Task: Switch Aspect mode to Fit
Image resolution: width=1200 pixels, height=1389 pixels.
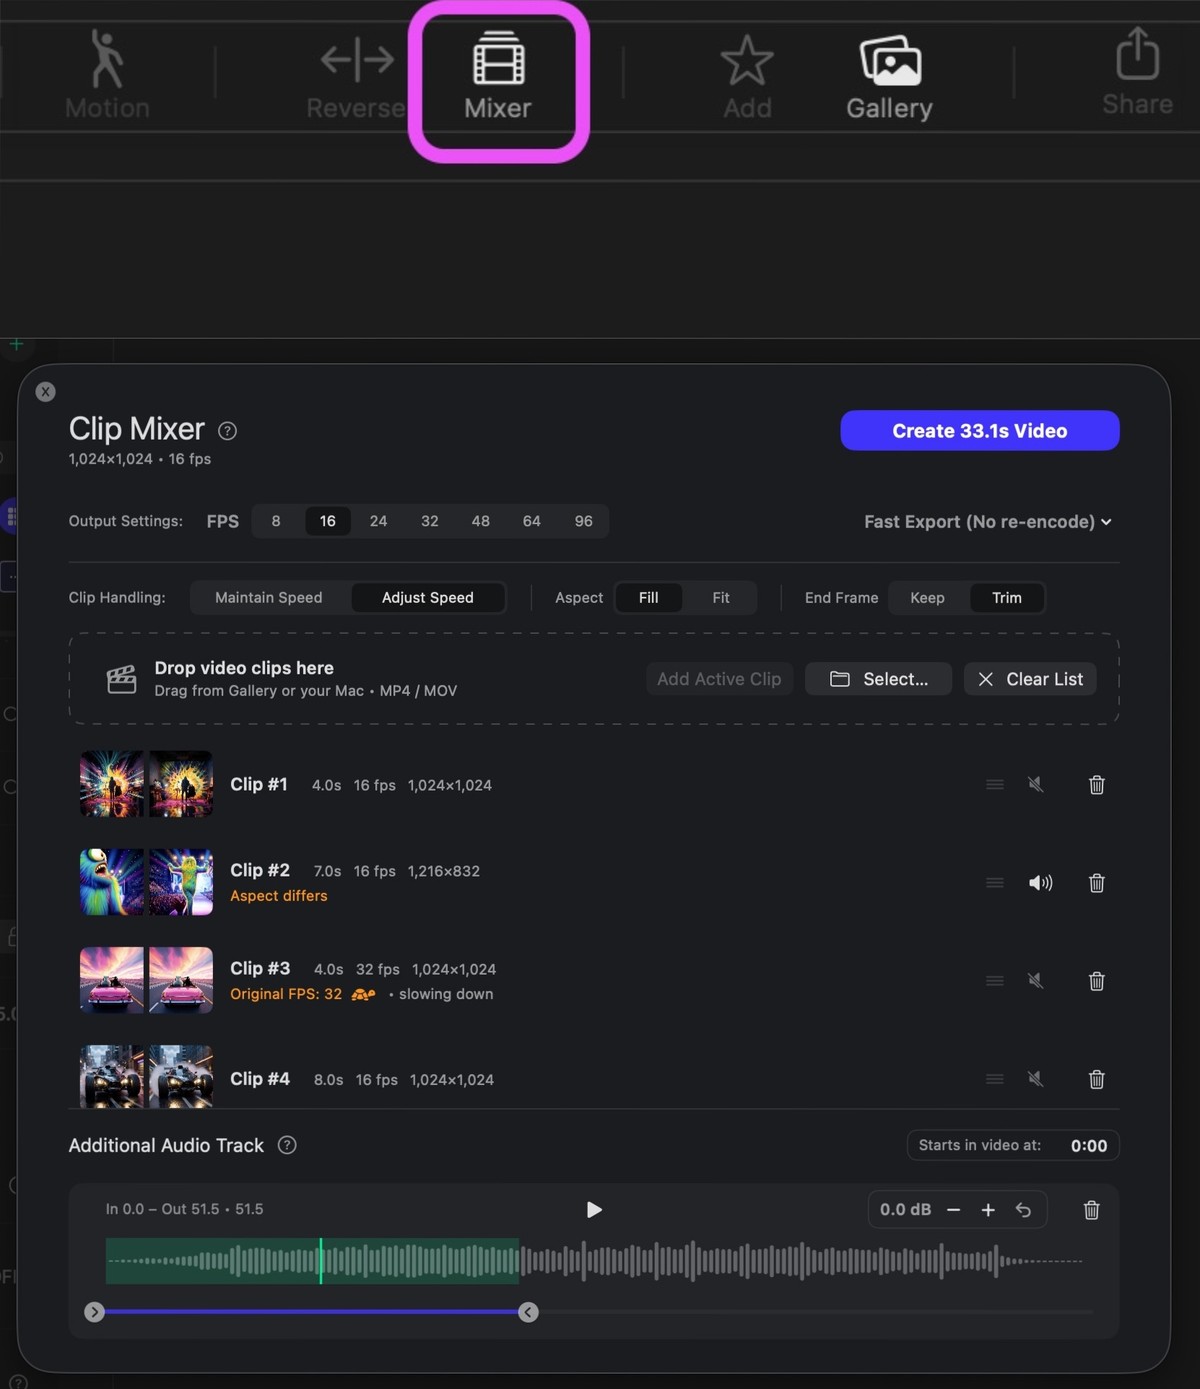Action: point(721,597)
